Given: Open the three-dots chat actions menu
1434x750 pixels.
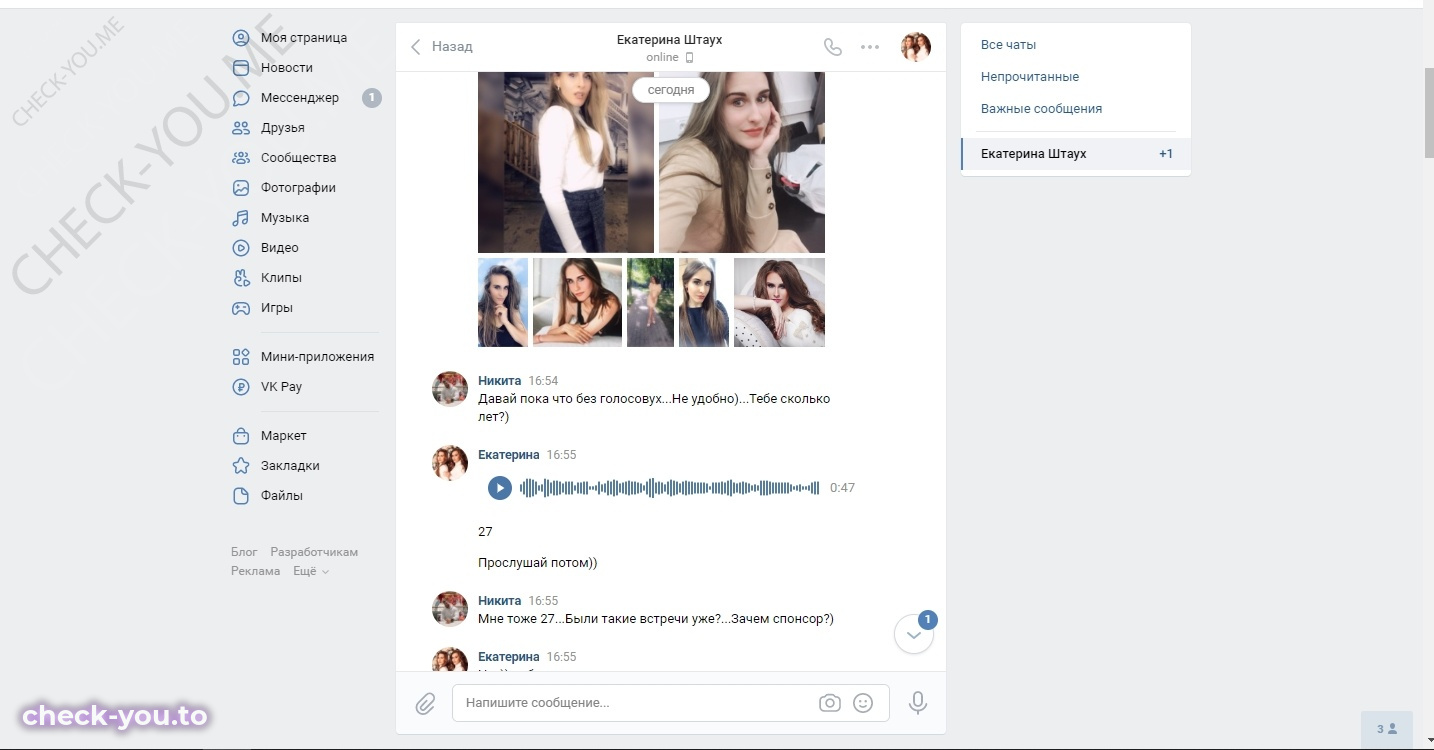Looking at the screenshot, I should 870,47.
